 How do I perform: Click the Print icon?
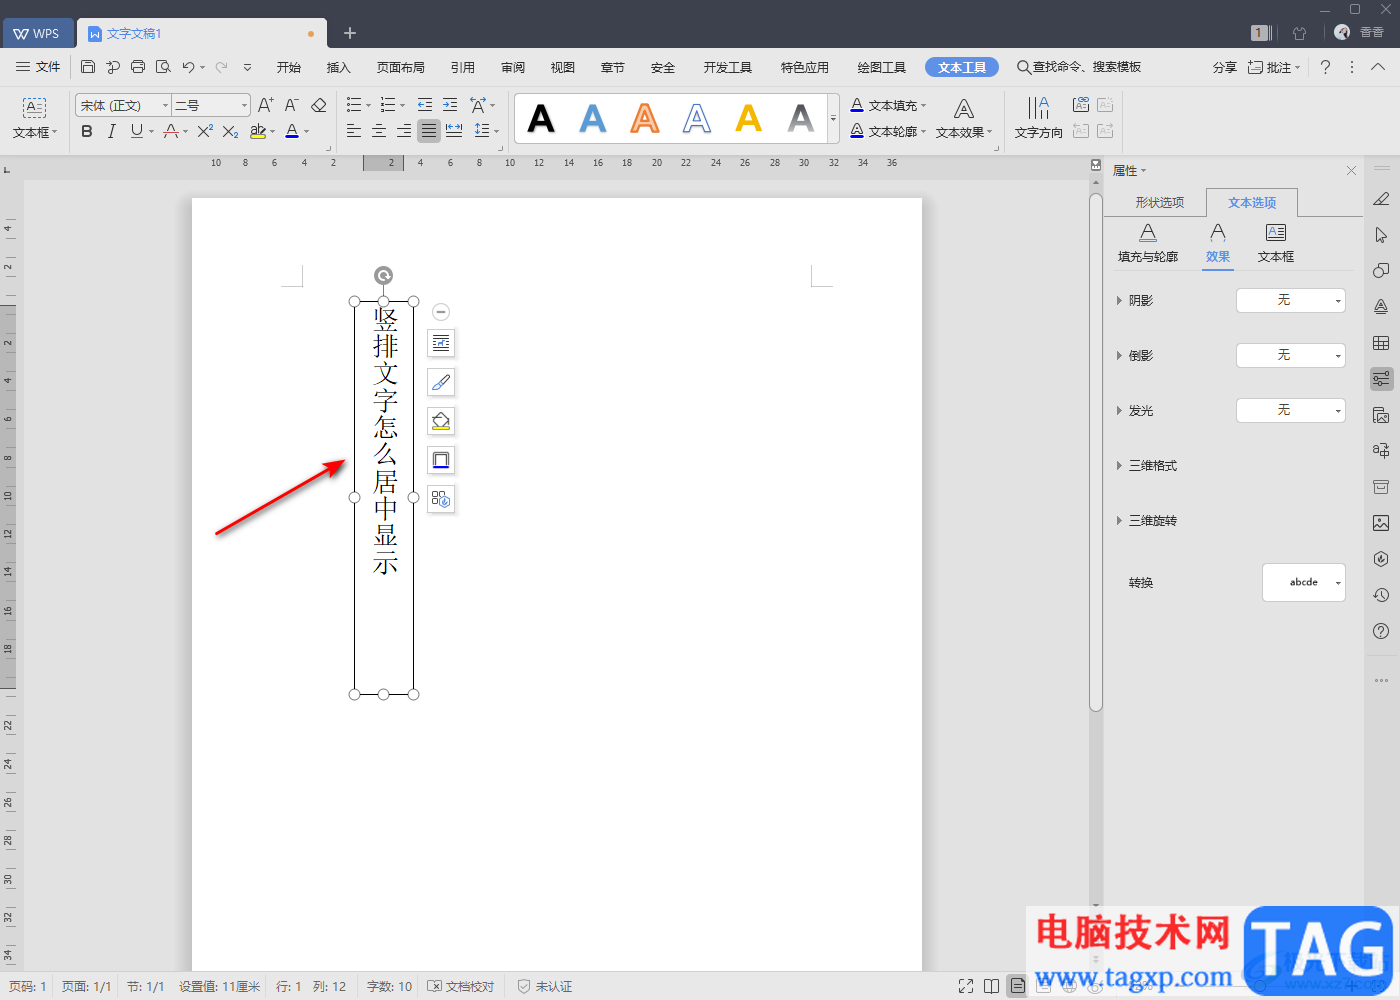pos(138,67)
